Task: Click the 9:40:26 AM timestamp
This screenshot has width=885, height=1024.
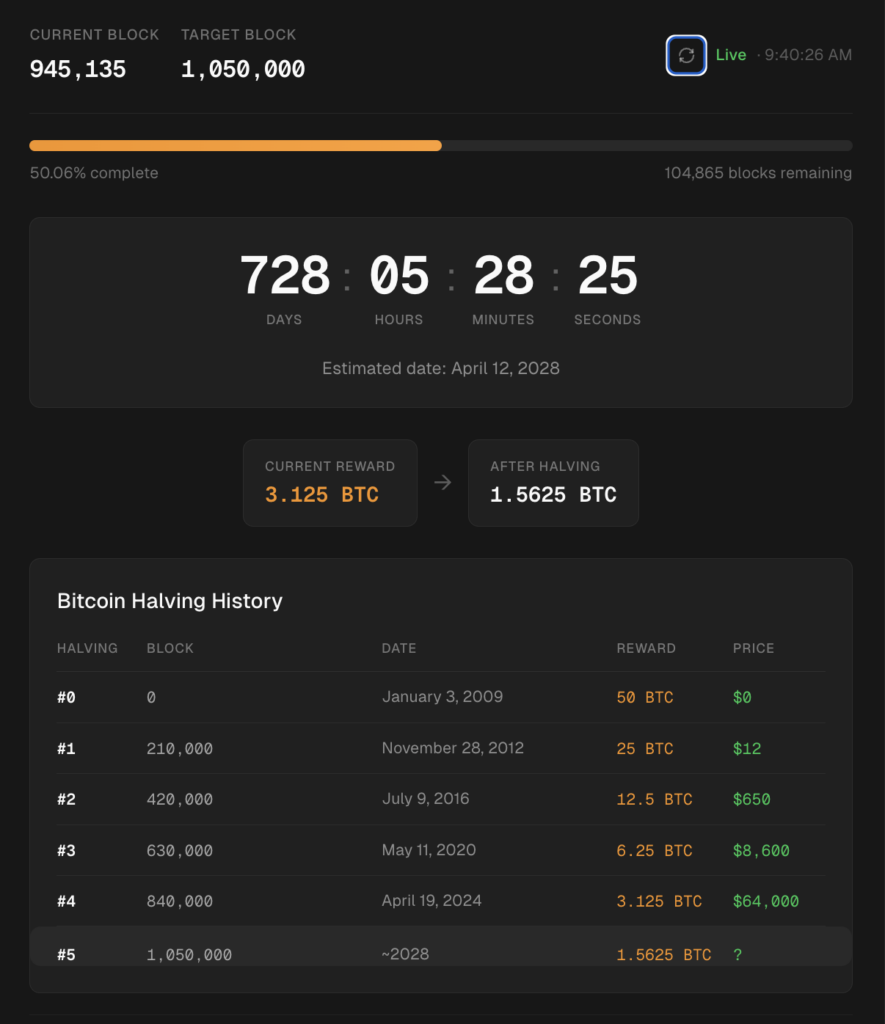Action: 808,55
